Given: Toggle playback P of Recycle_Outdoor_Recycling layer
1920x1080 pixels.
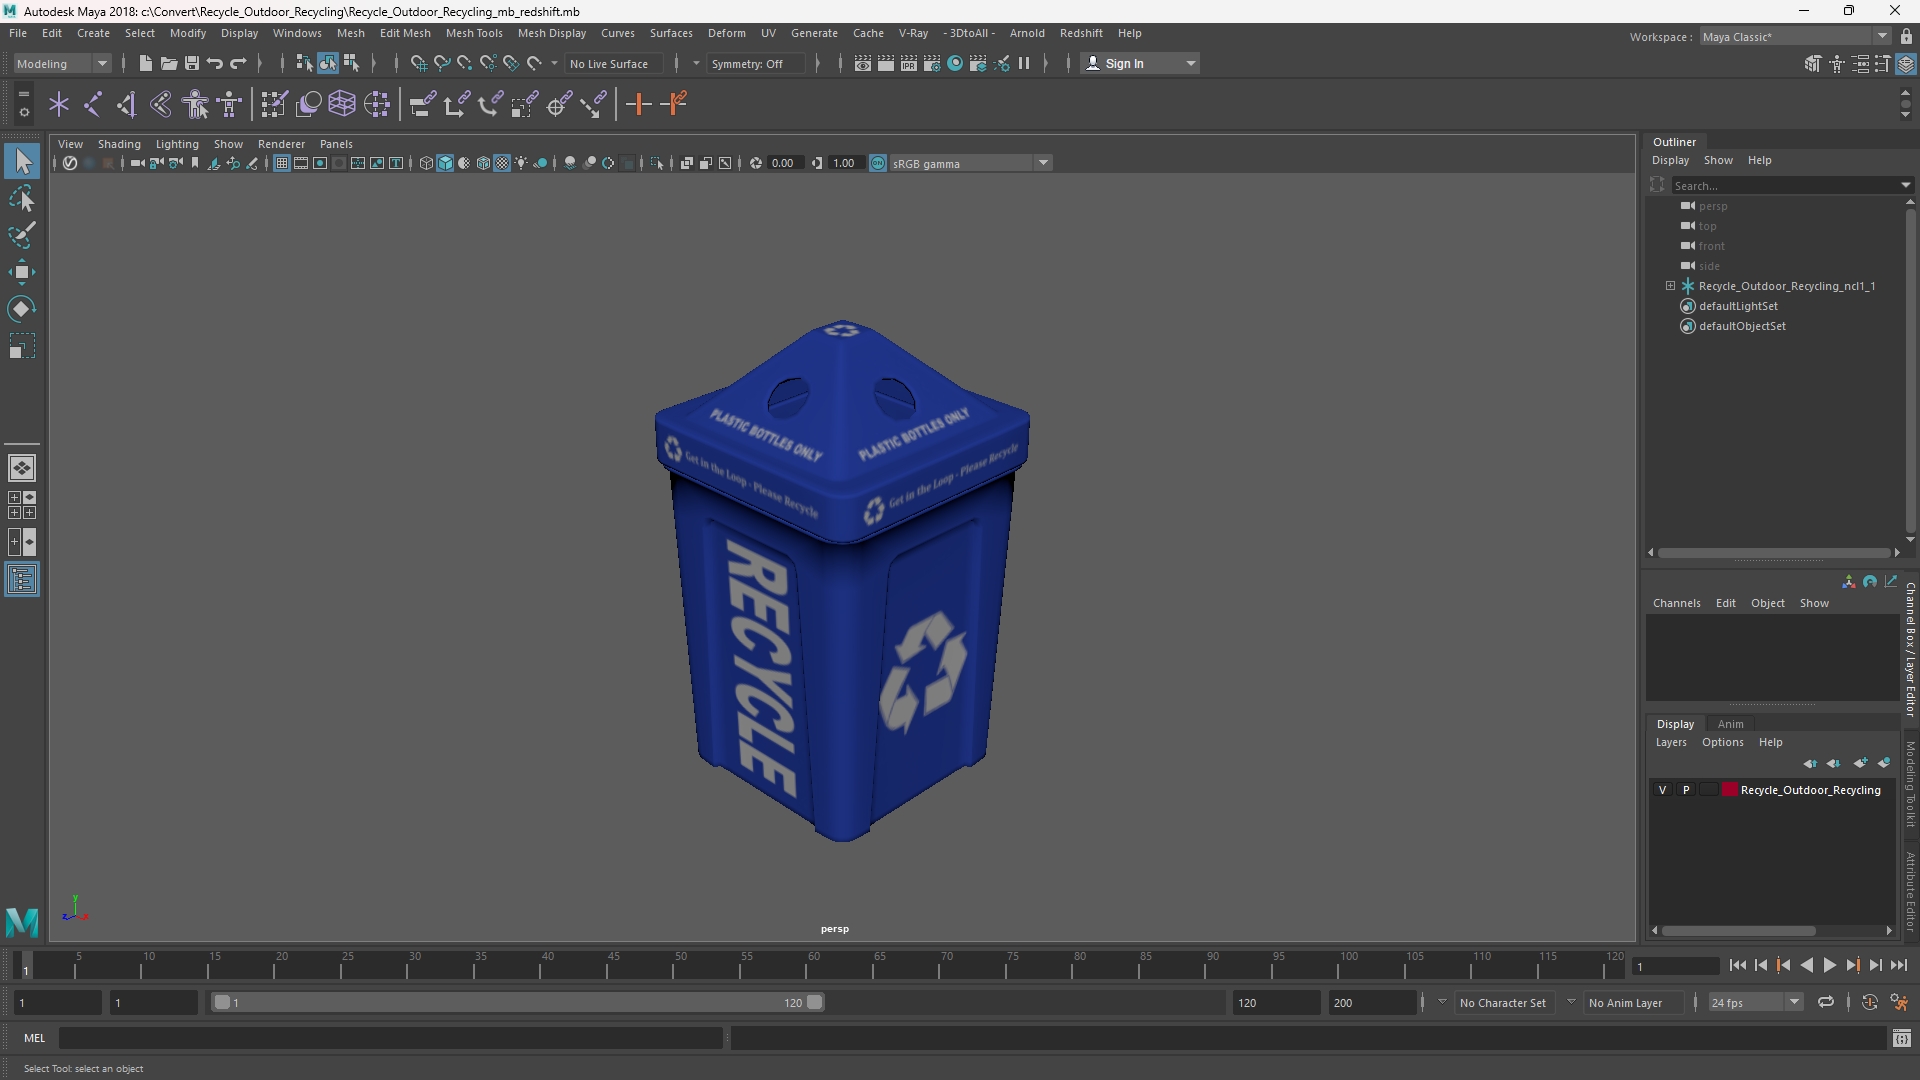Looking at the screenshot, I should (x=1686, y=790).
